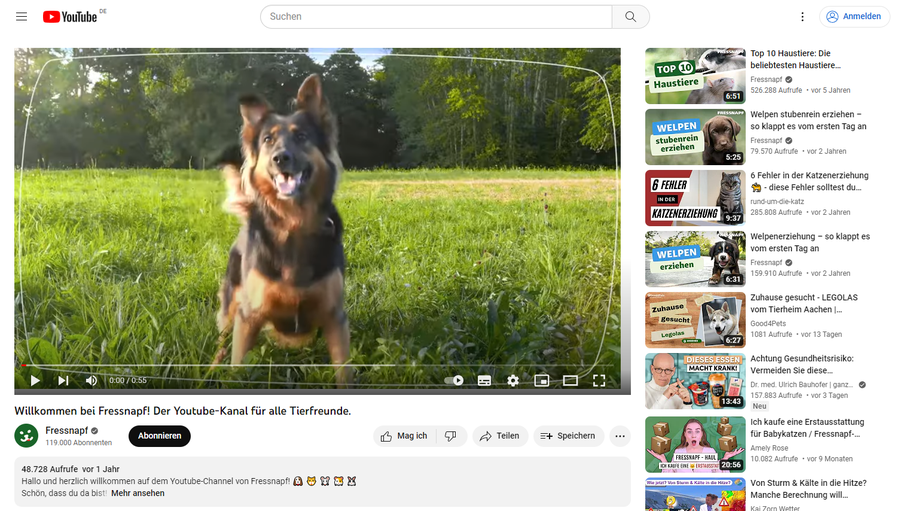Click 526.288 Aufrufe text
Screen dimensions: 900x511
(x=776, y=90)
